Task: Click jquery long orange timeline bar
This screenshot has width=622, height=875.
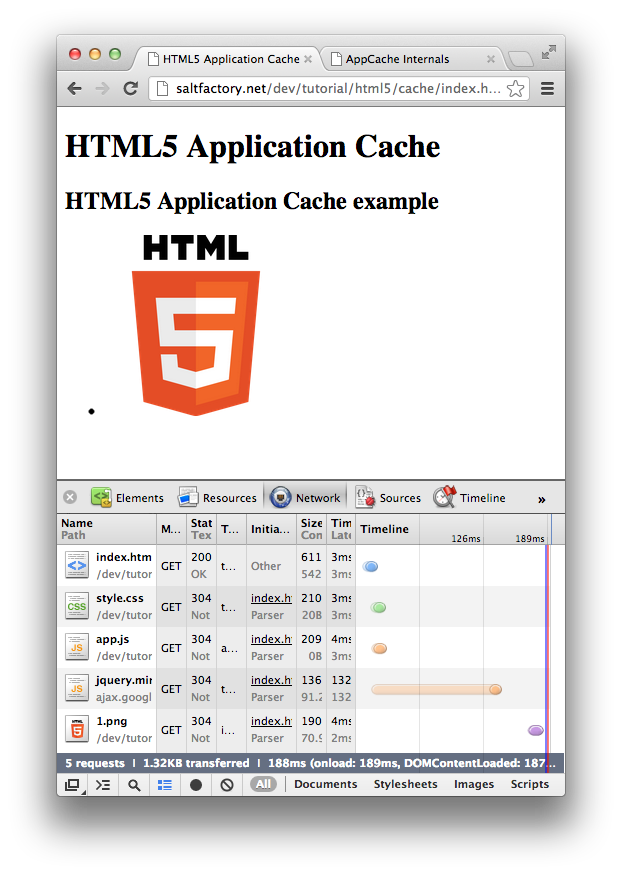Action: (436, 690)
